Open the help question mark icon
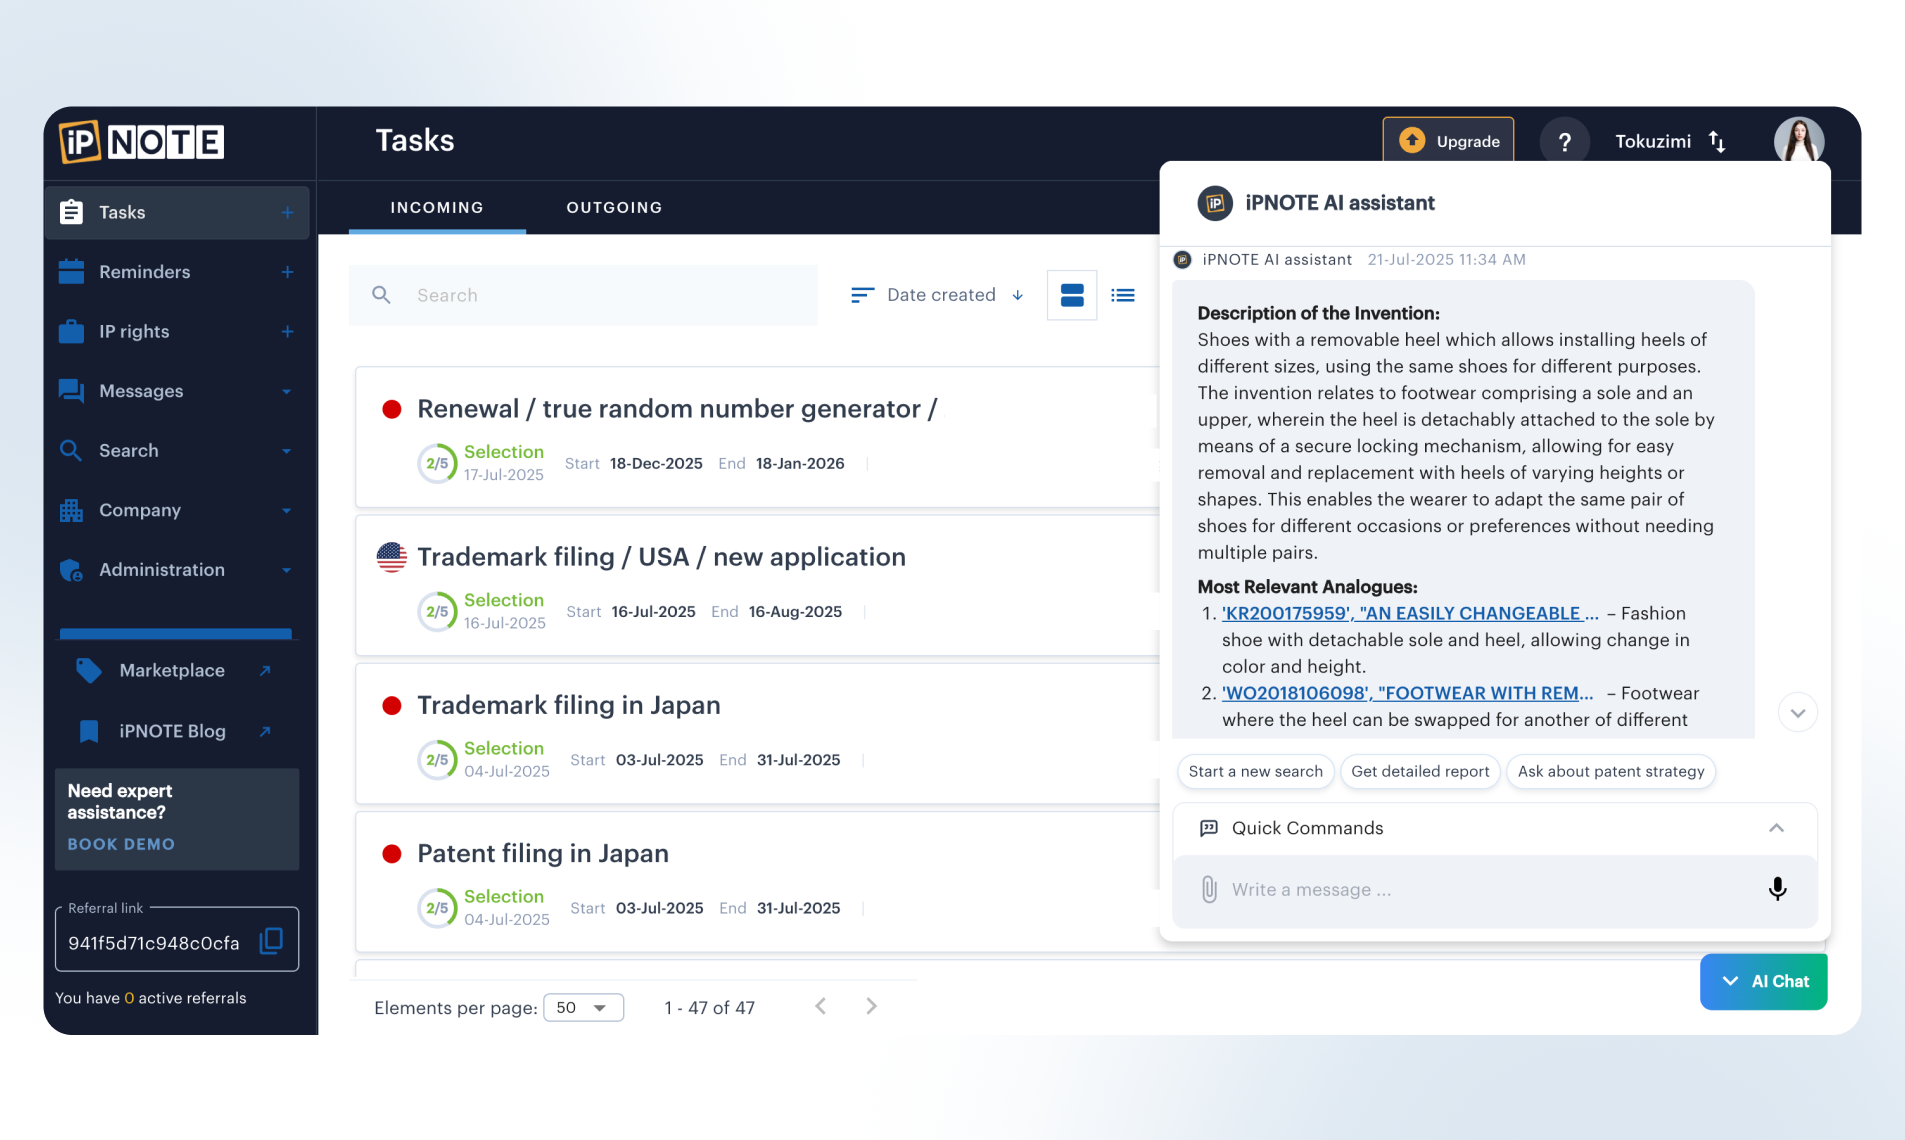This screenshot has width=1905, height=1140. coord(1564,142)
